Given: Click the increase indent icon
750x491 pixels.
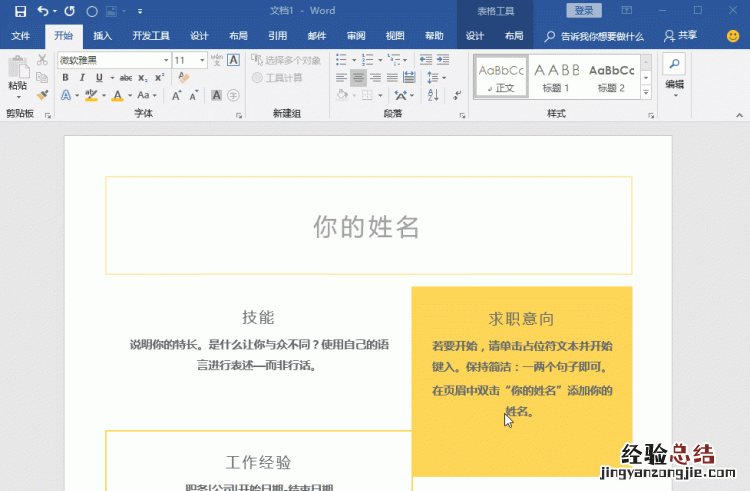Looking at the screenshot, I should click(x=443, y=60).
